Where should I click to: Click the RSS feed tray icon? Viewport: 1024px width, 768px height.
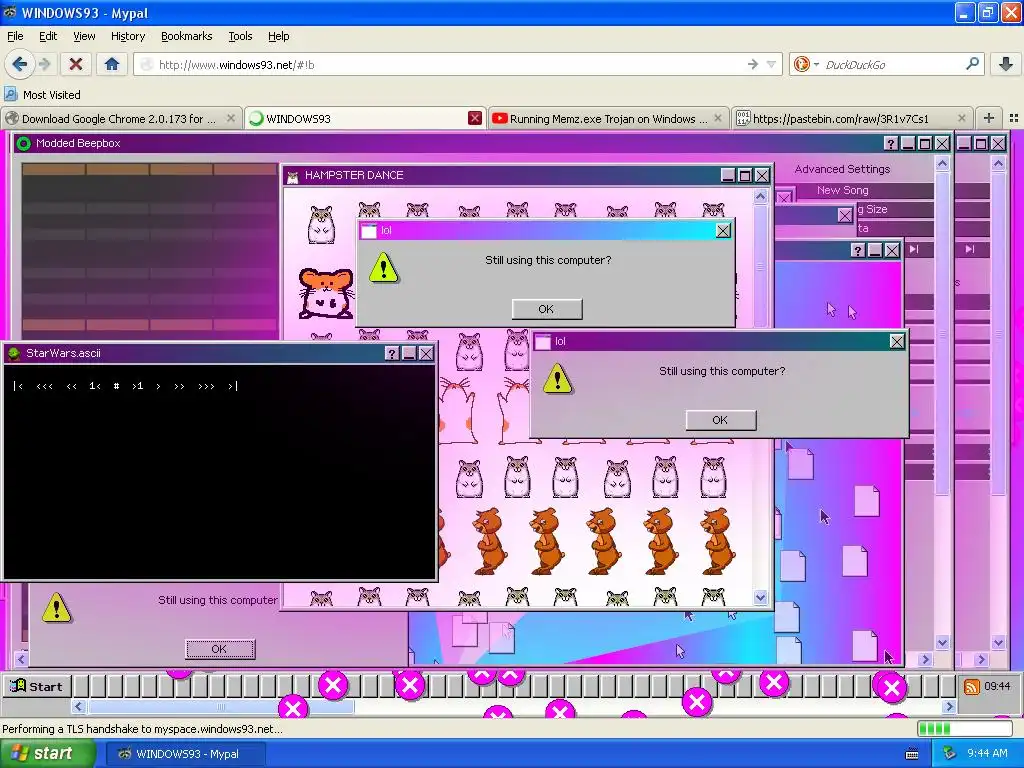tap(972, 686)
